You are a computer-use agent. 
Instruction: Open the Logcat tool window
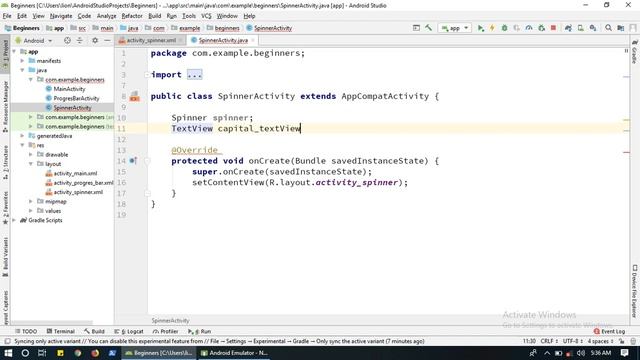(129, 331)
